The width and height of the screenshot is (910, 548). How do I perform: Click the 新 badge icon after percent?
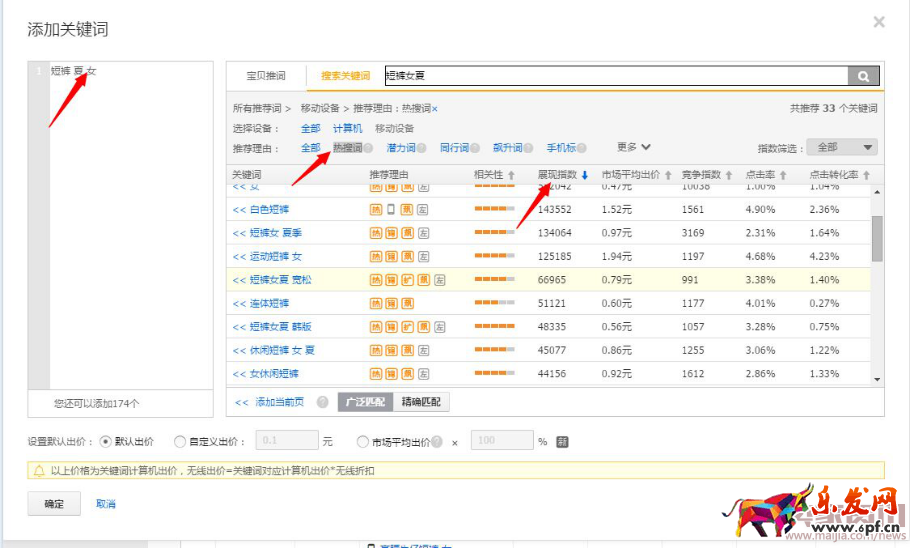click(x=562, y=442)
